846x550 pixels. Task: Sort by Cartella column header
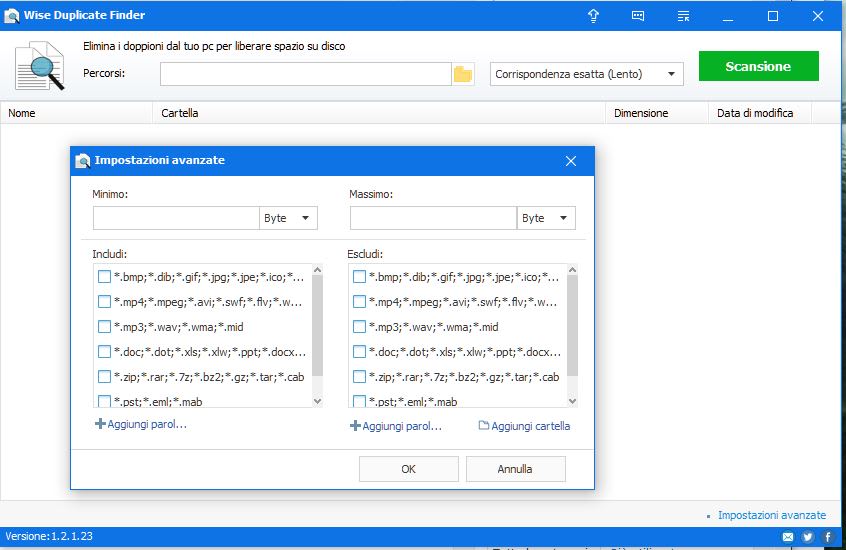(379, 113)
